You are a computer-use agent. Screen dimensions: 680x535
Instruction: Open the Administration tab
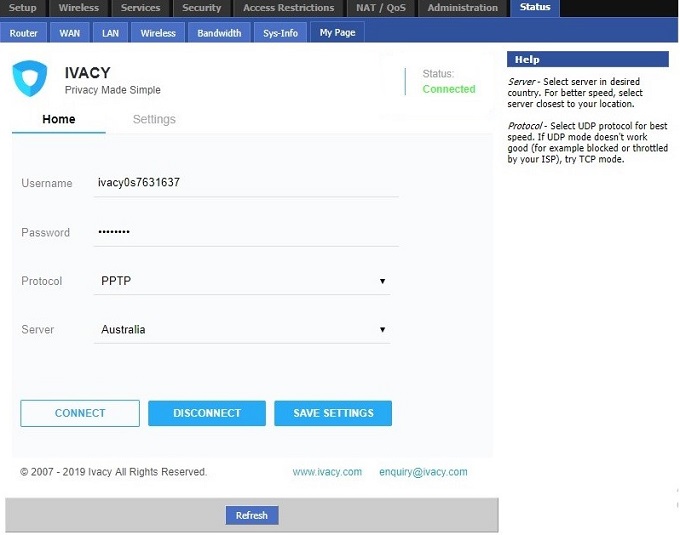(462, 8)
